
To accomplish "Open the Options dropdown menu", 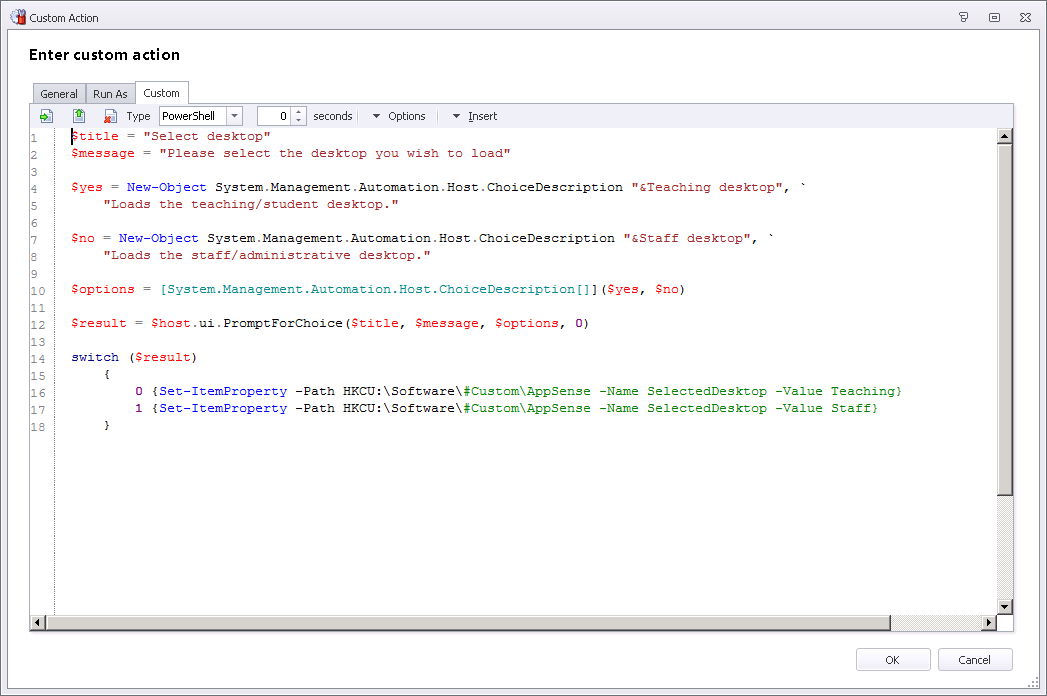I will 399,116.
